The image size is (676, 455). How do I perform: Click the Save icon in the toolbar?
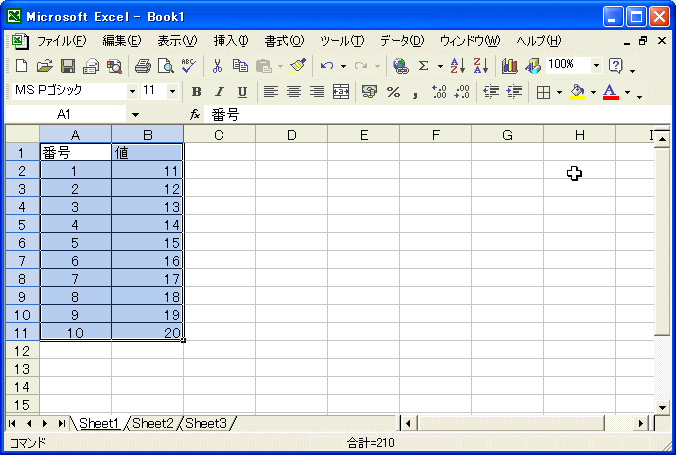68,66
